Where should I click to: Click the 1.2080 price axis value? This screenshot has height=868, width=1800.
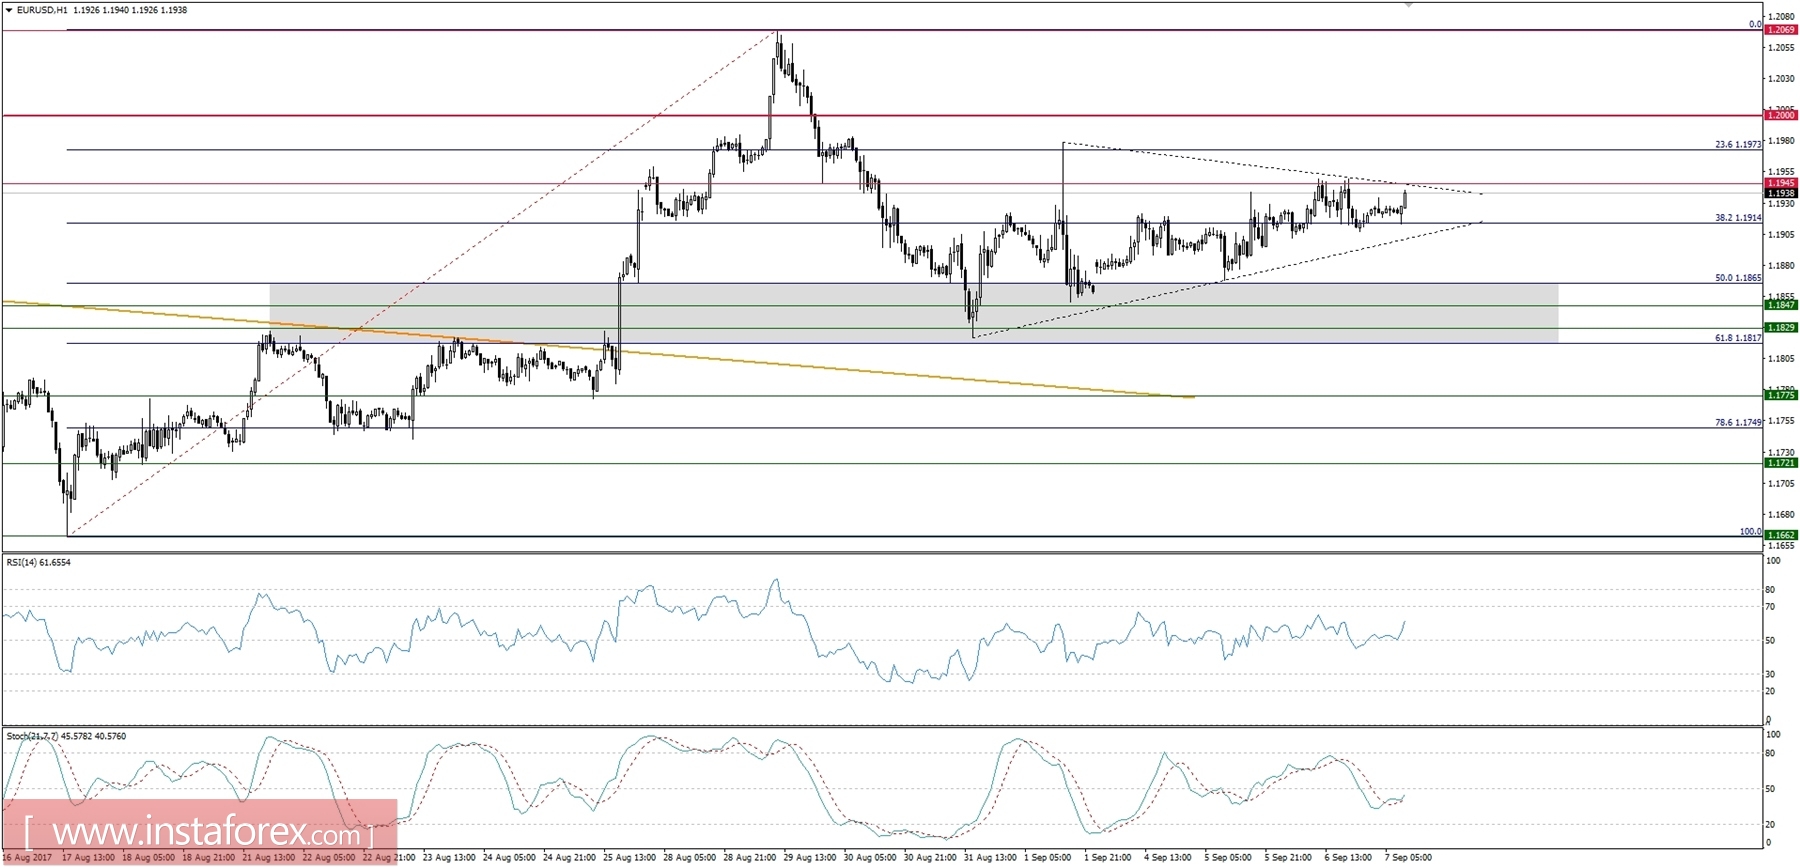(x=1780, y=16)
